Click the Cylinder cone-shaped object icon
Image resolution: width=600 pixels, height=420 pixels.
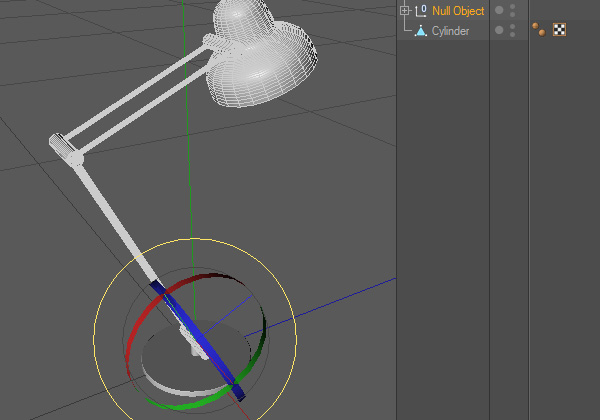(421, 31)
